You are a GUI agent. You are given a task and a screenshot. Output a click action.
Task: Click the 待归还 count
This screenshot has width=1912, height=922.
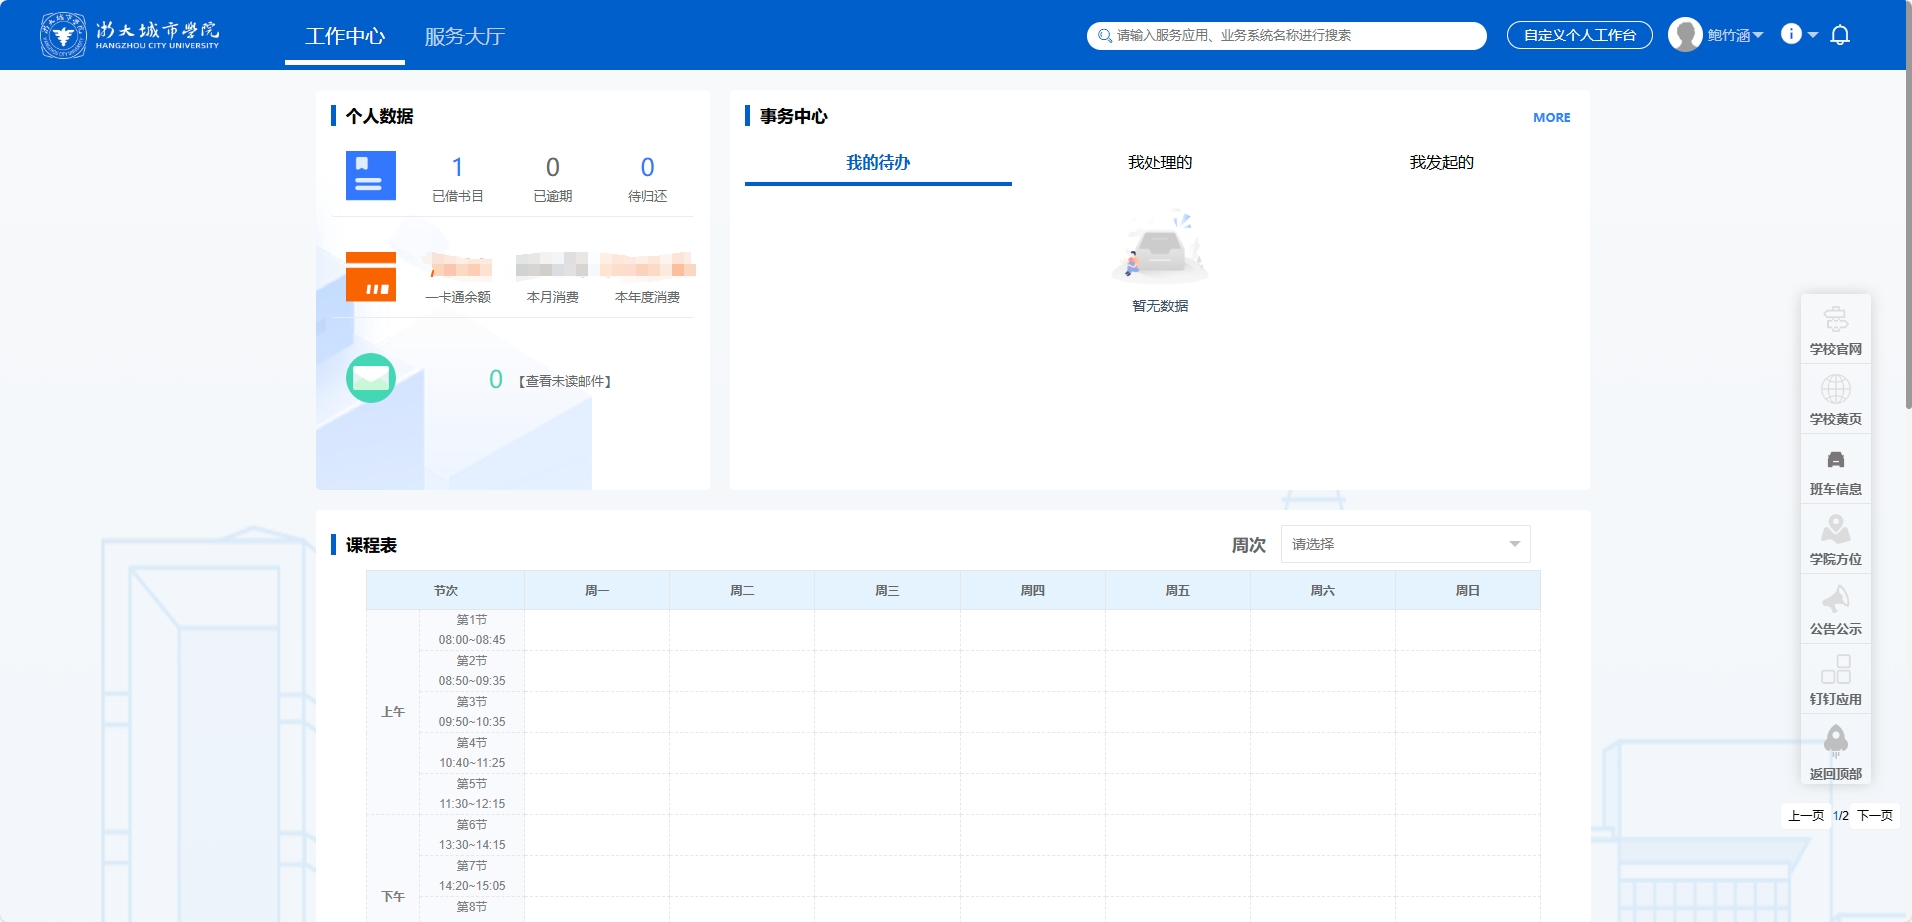click(647, 167)
